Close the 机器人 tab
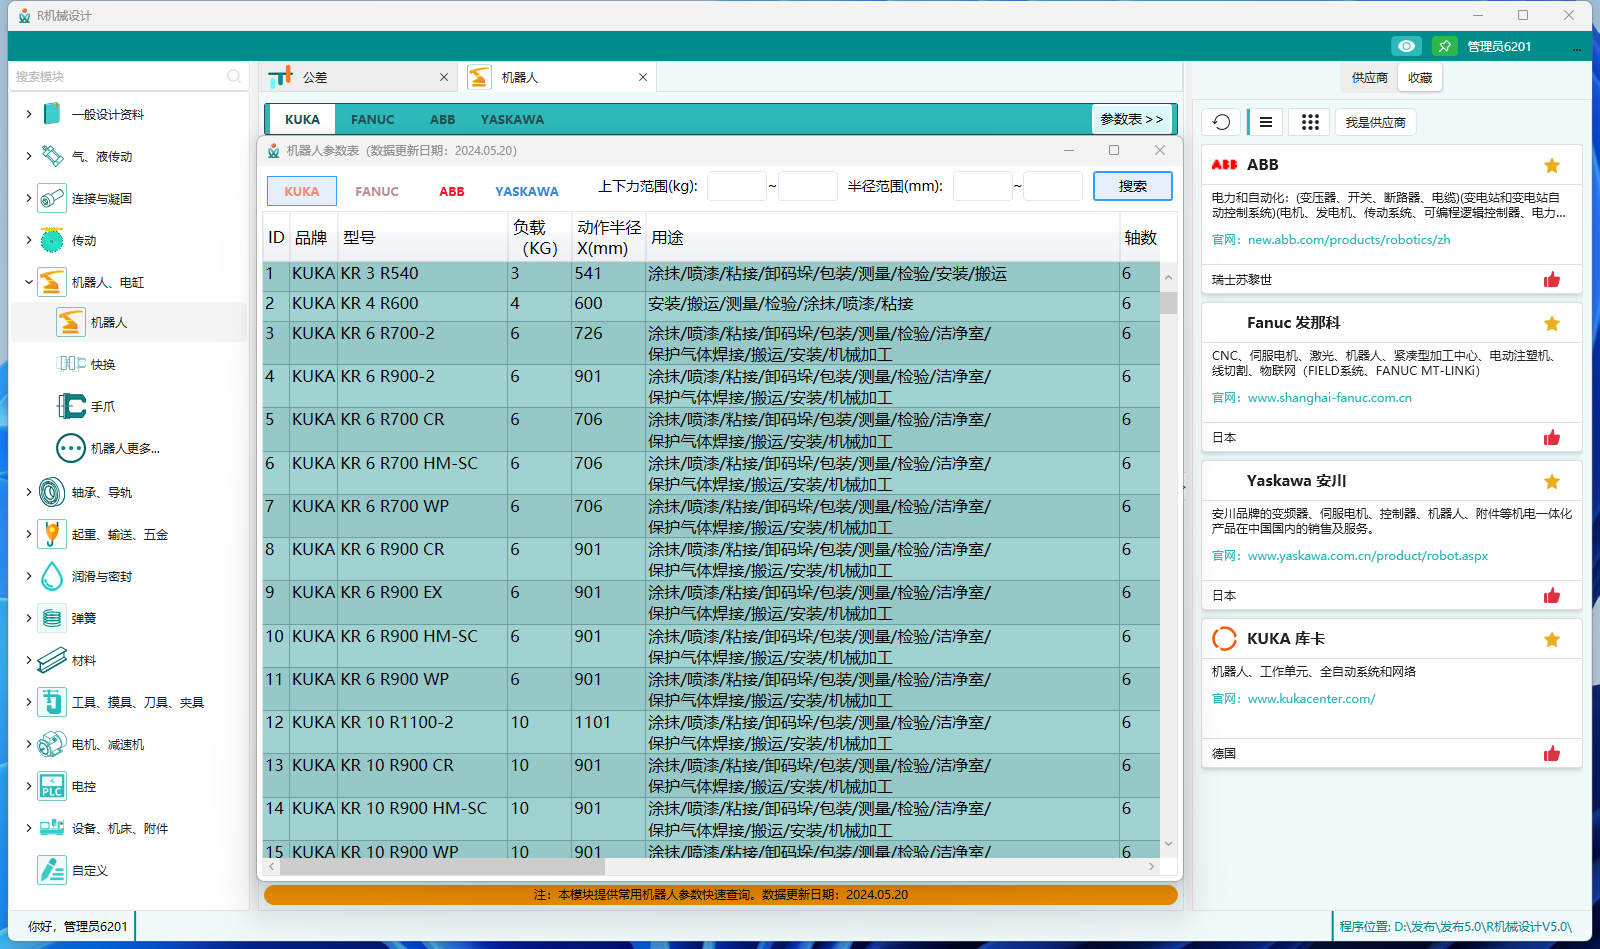Viewport: 1600px width, 949px height. coord(643,77)
